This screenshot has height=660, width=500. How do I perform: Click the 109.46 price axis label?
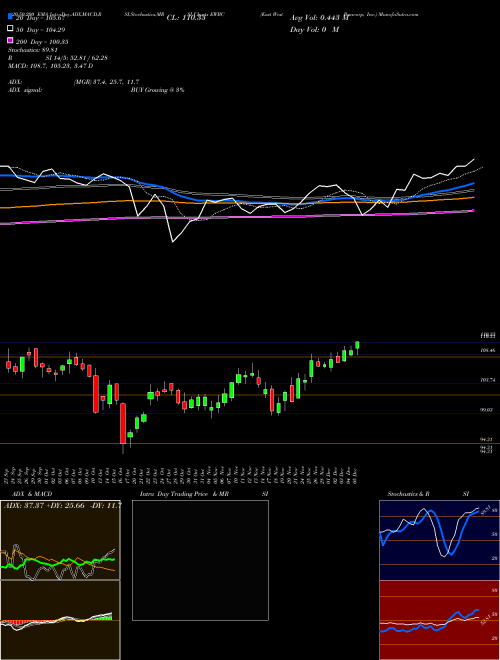[x=487, y=350]
